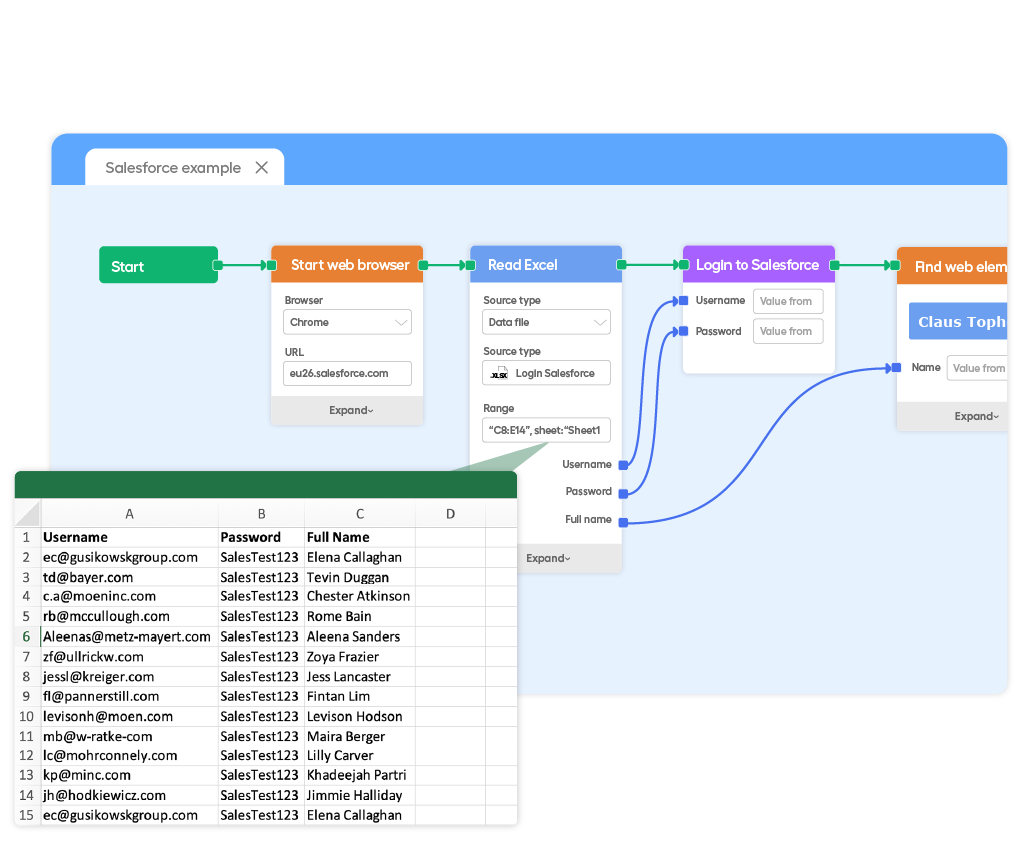Click cell Aleenas@metz-mayert.com
The image size is (1018, 853).
click(x=129, y=636)
